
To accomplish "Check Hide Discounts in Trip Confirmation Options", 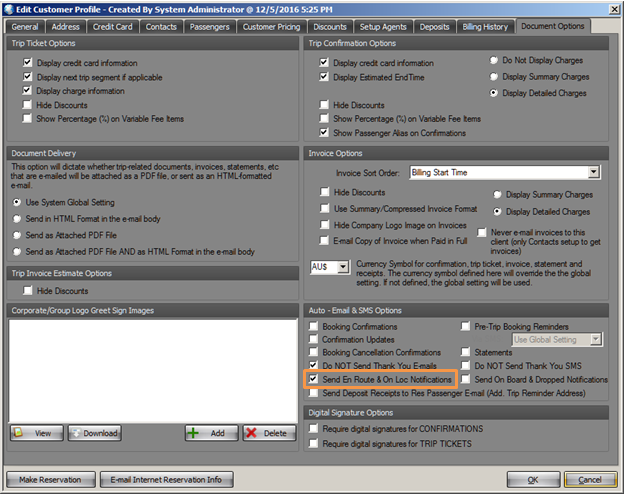I will click(x=324, y=105).
